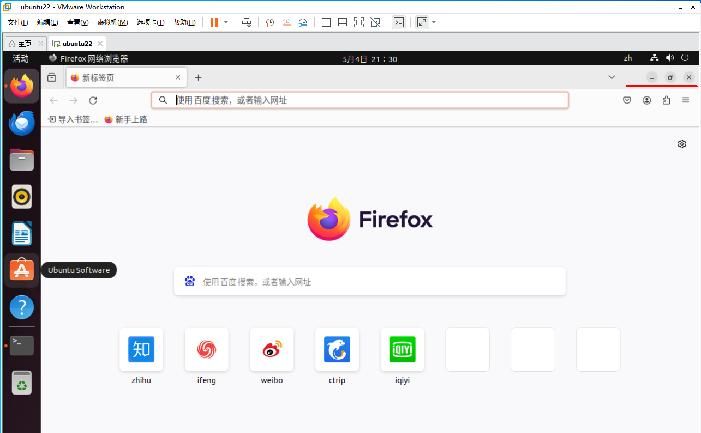Viewport: 701px width, 433px height.
Task: Open the Files manager dock icon
Action: (21, 160)
